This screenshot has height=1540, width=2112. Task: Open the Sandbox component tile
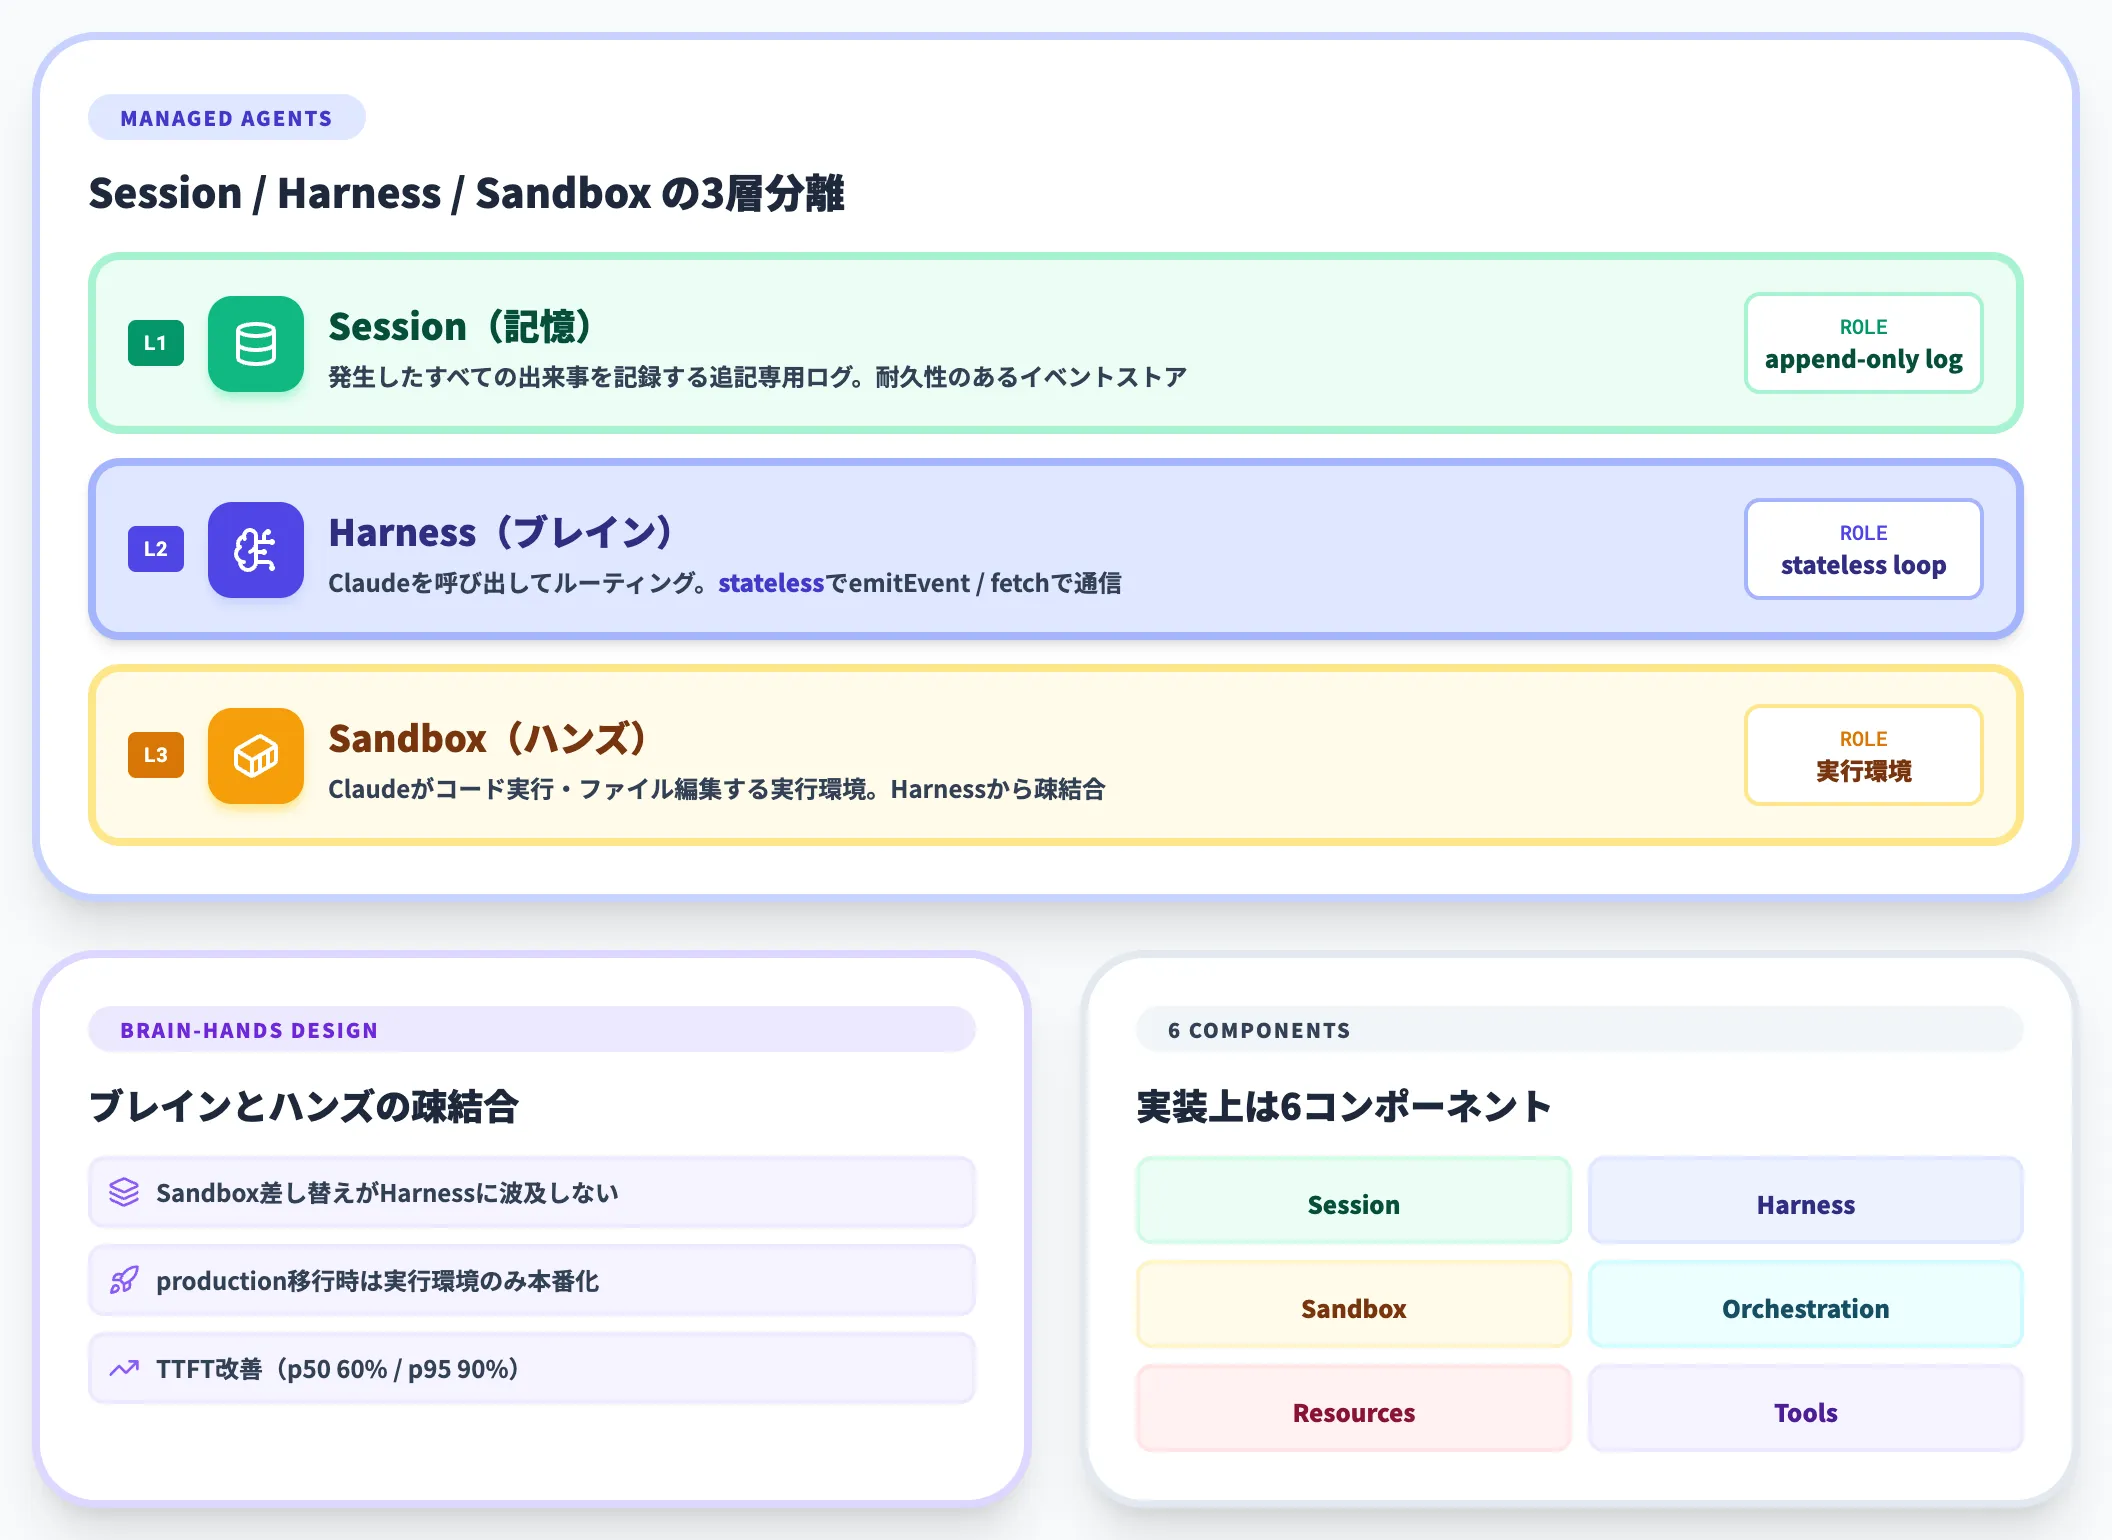(1354, 1305)
